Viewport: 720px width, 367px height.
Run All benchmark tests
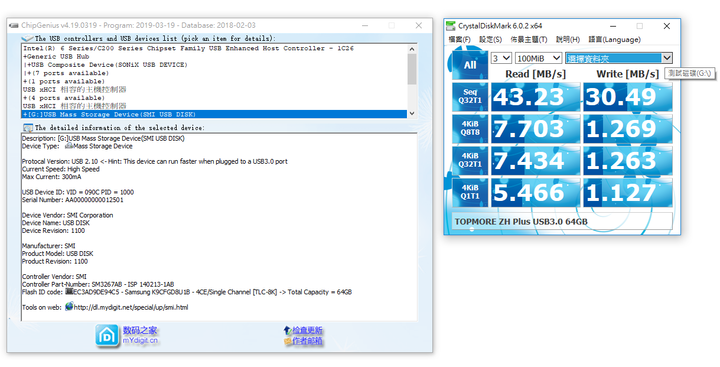(x=470, y=65)
